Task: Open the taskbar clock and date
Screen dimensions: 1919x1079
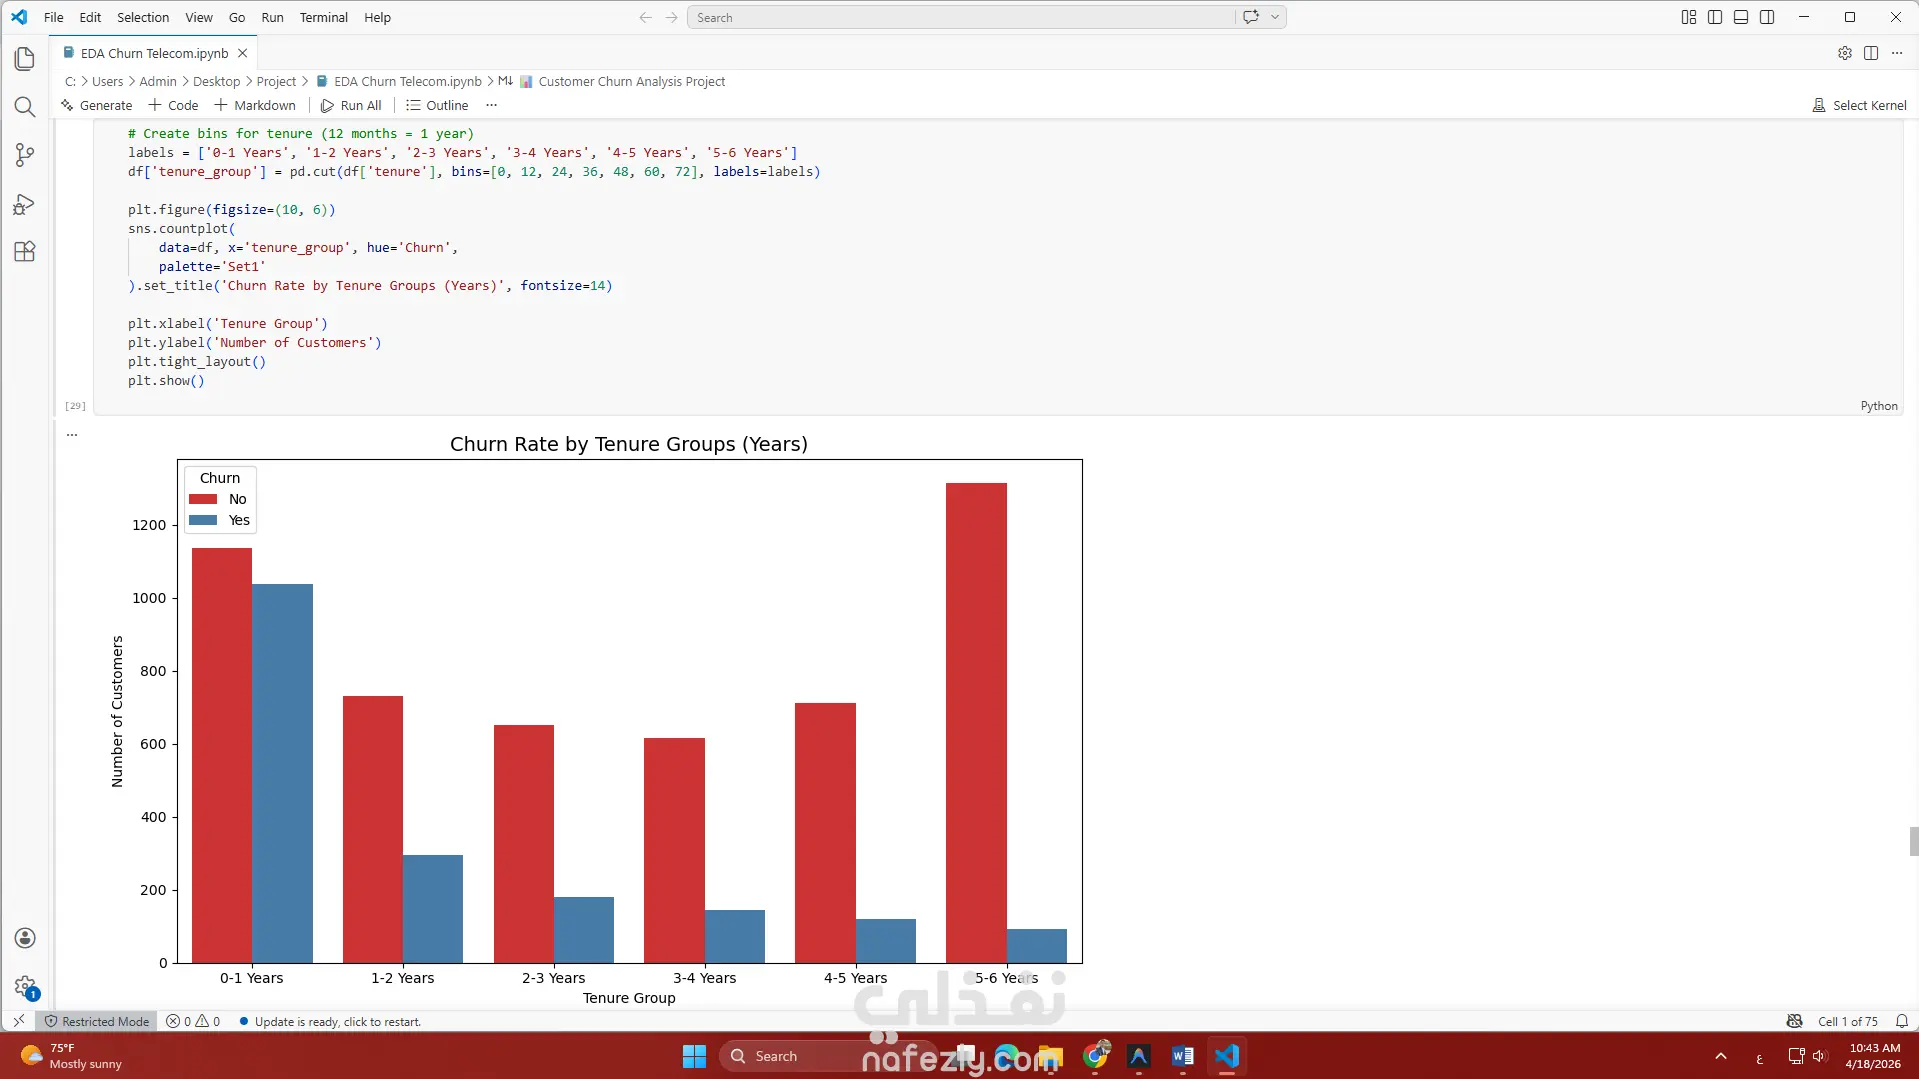Action: [x=1874, y=1056]
